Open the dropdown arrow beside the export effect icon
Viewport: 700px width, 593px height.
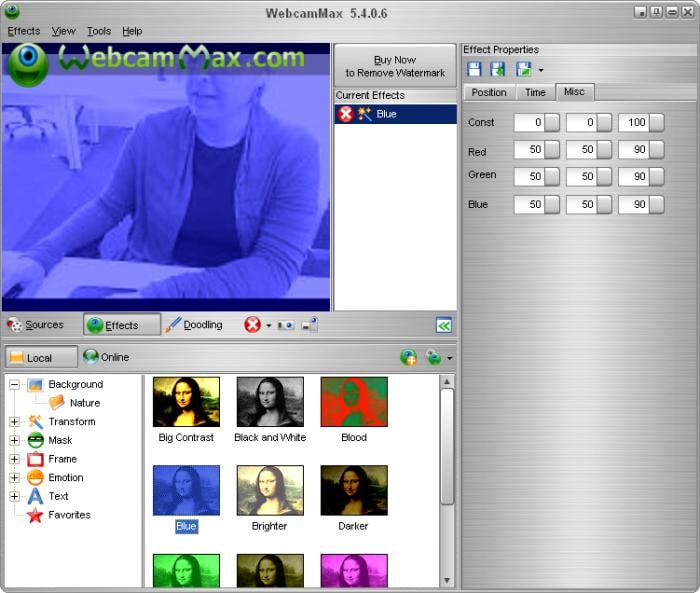(x=541, y=70)
